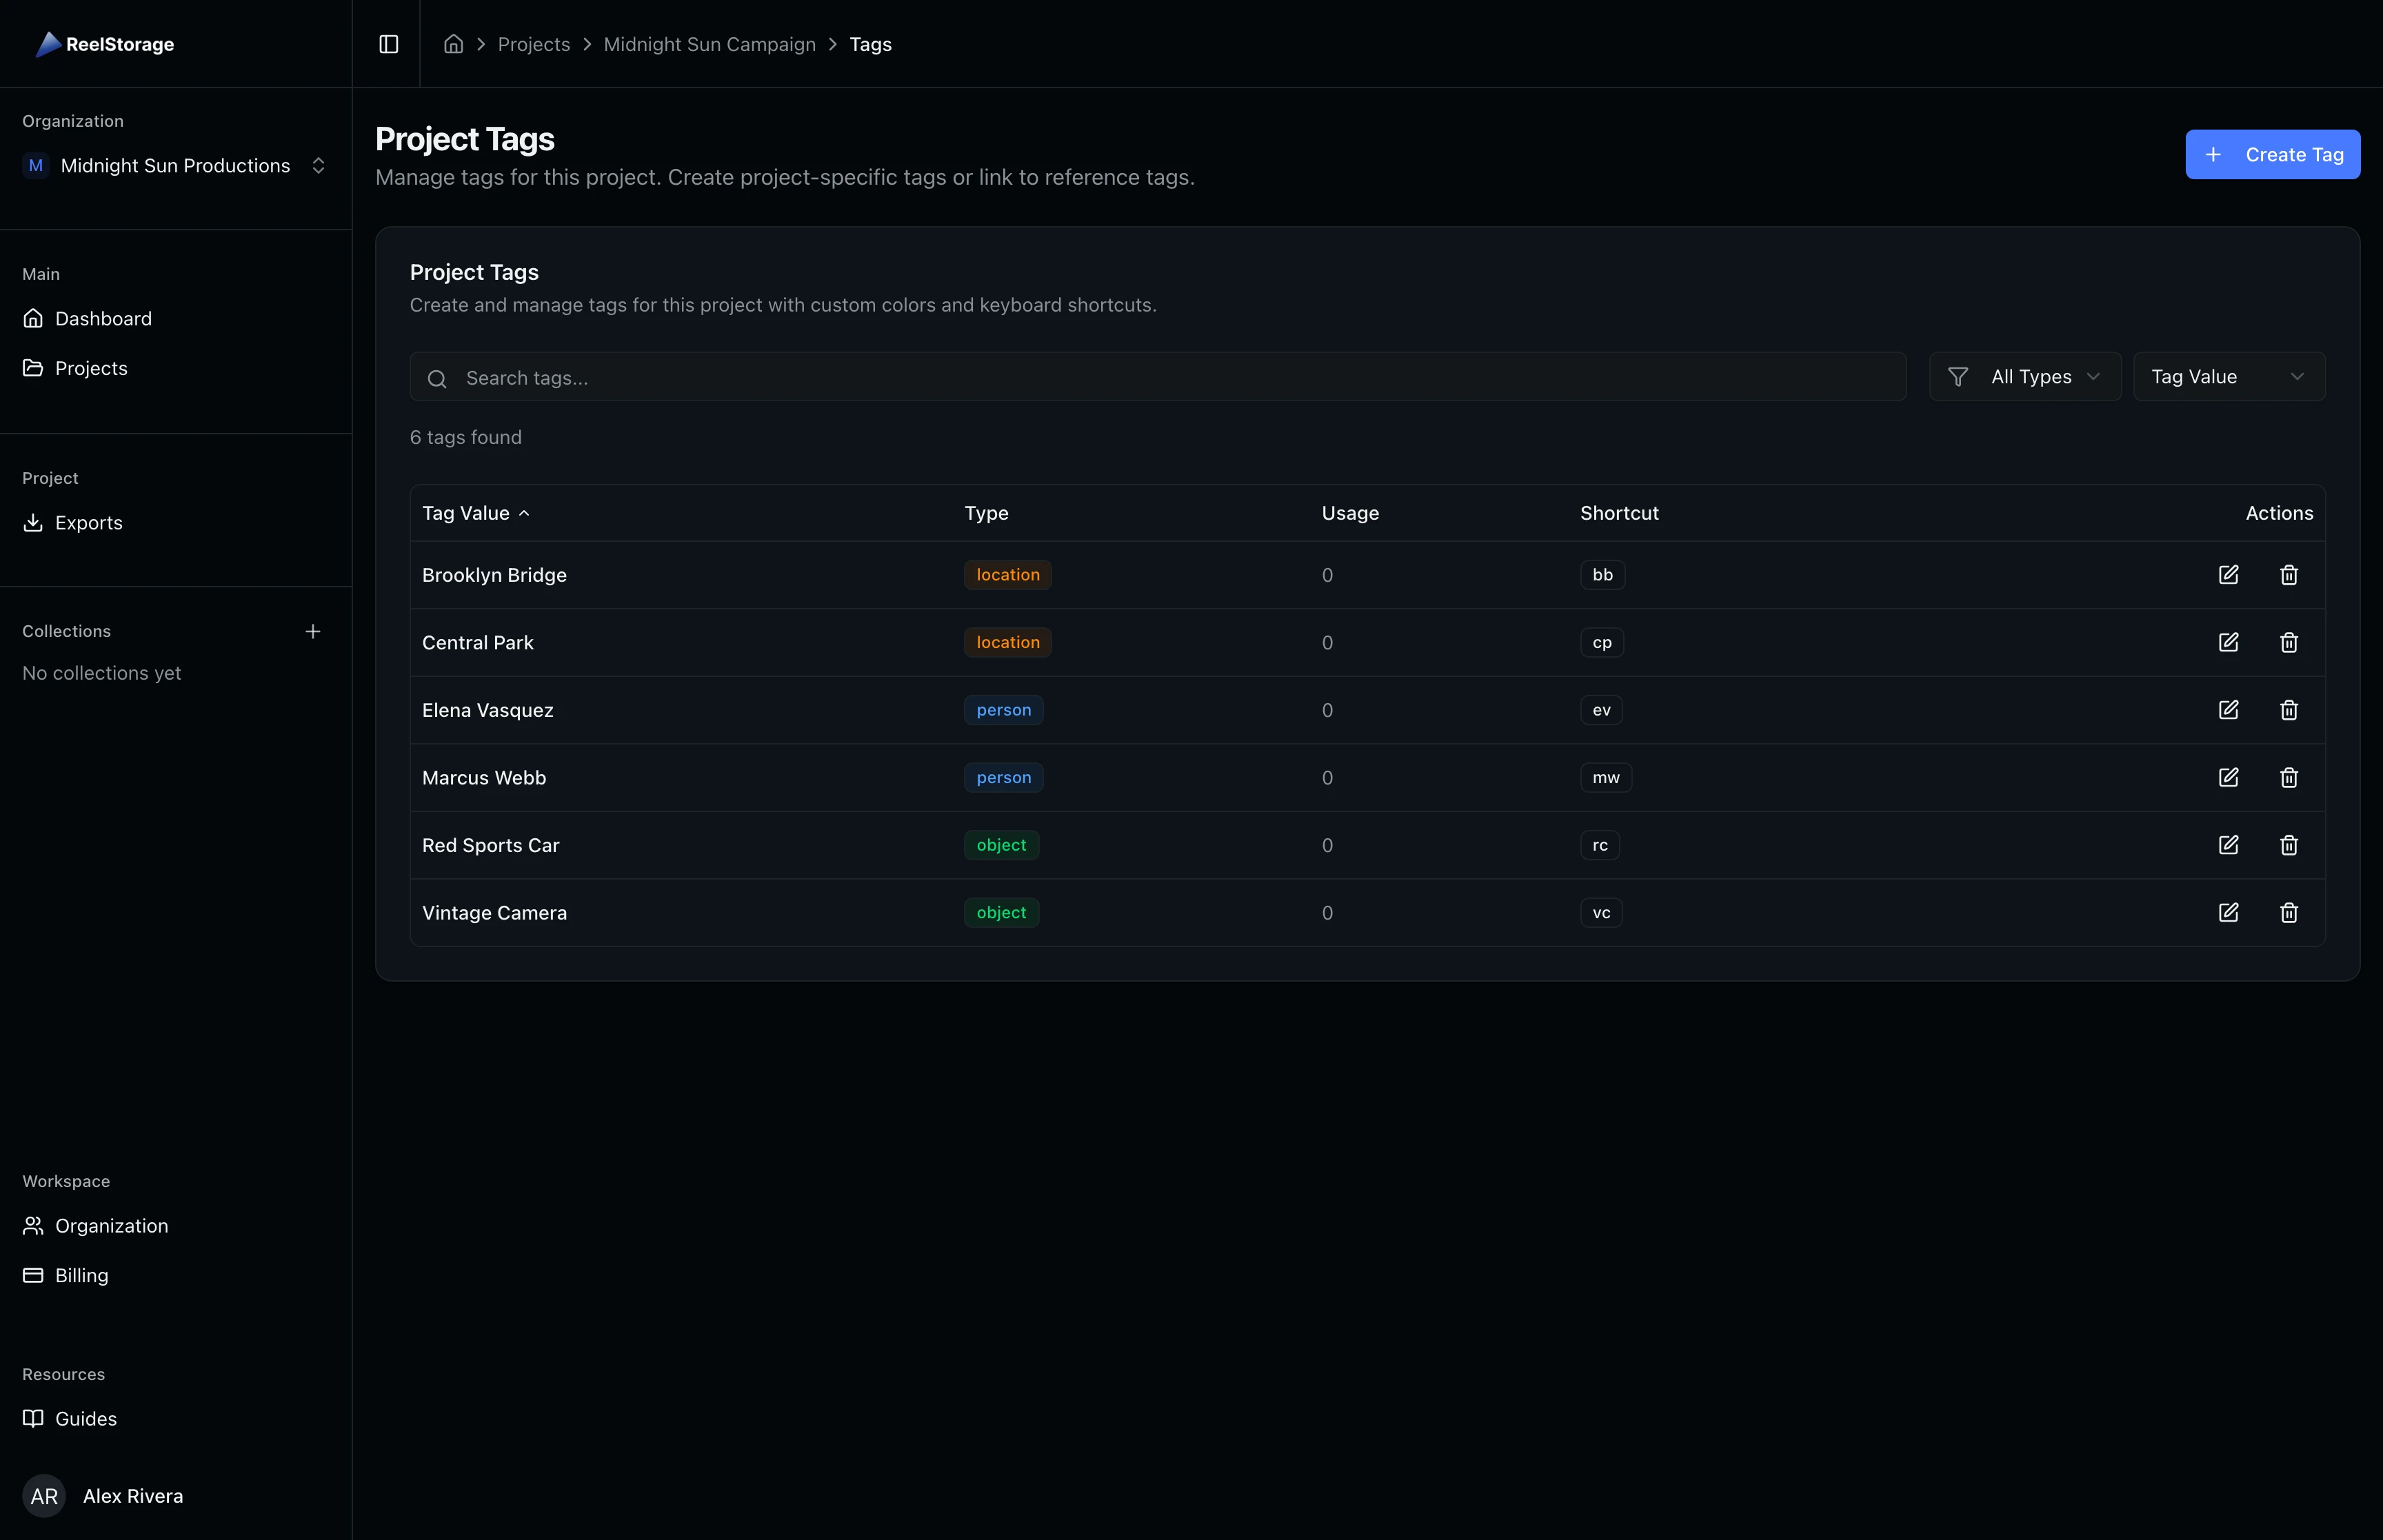Create a new tag with the Create Tag button
2383x1540 pixels.
tap(2271, 154)
